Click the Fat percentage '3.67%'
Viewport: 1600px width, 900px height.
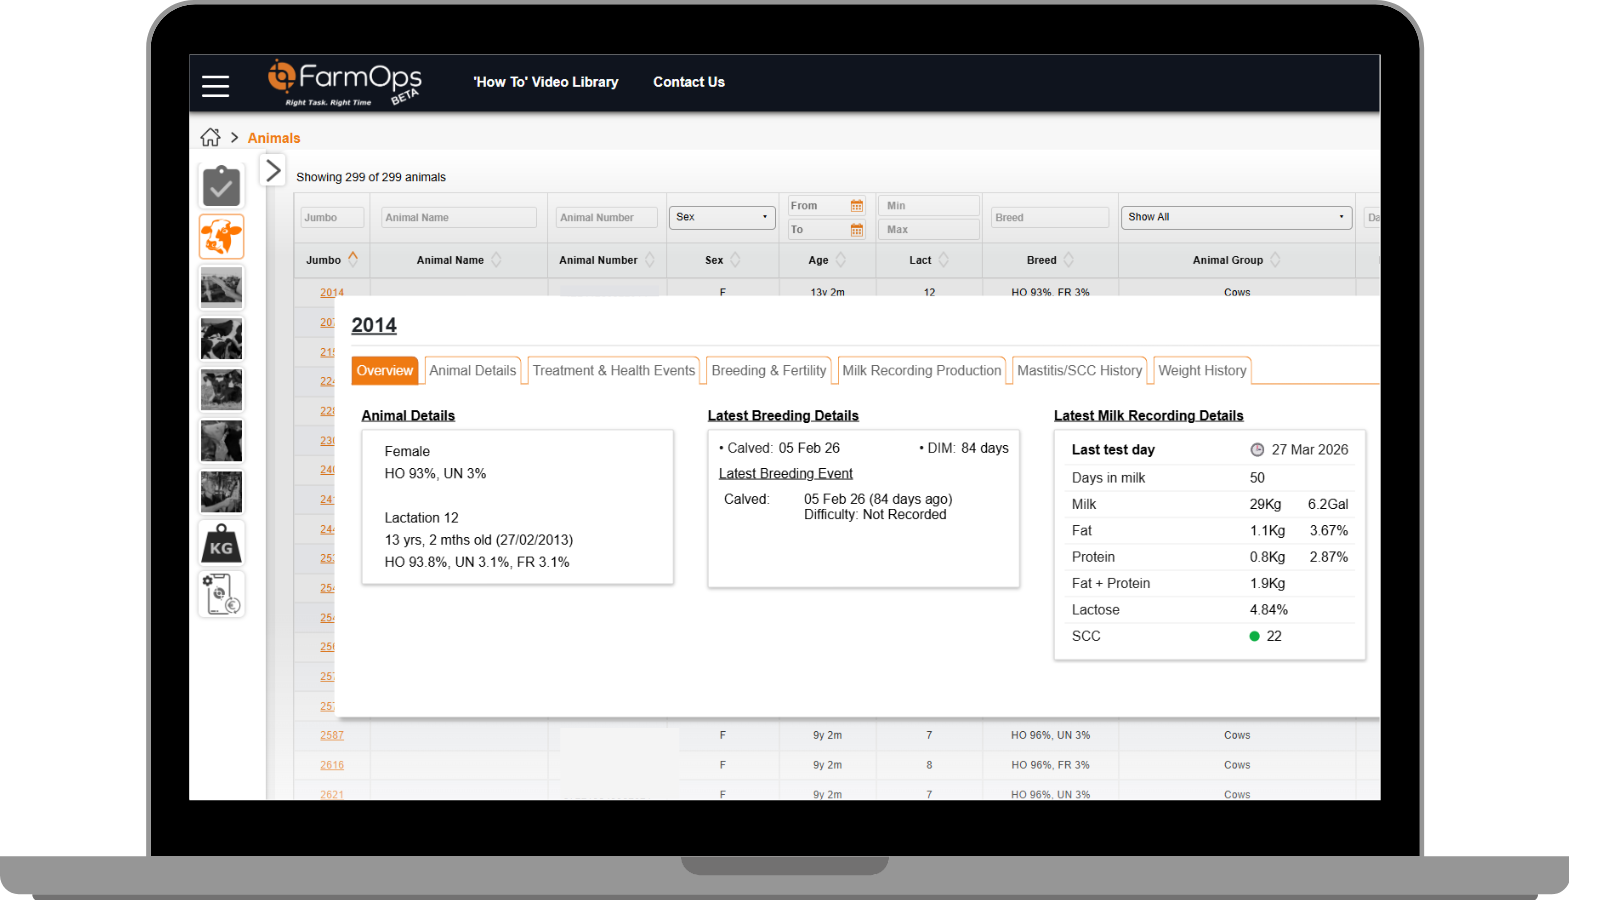[x=1329, y=531]
